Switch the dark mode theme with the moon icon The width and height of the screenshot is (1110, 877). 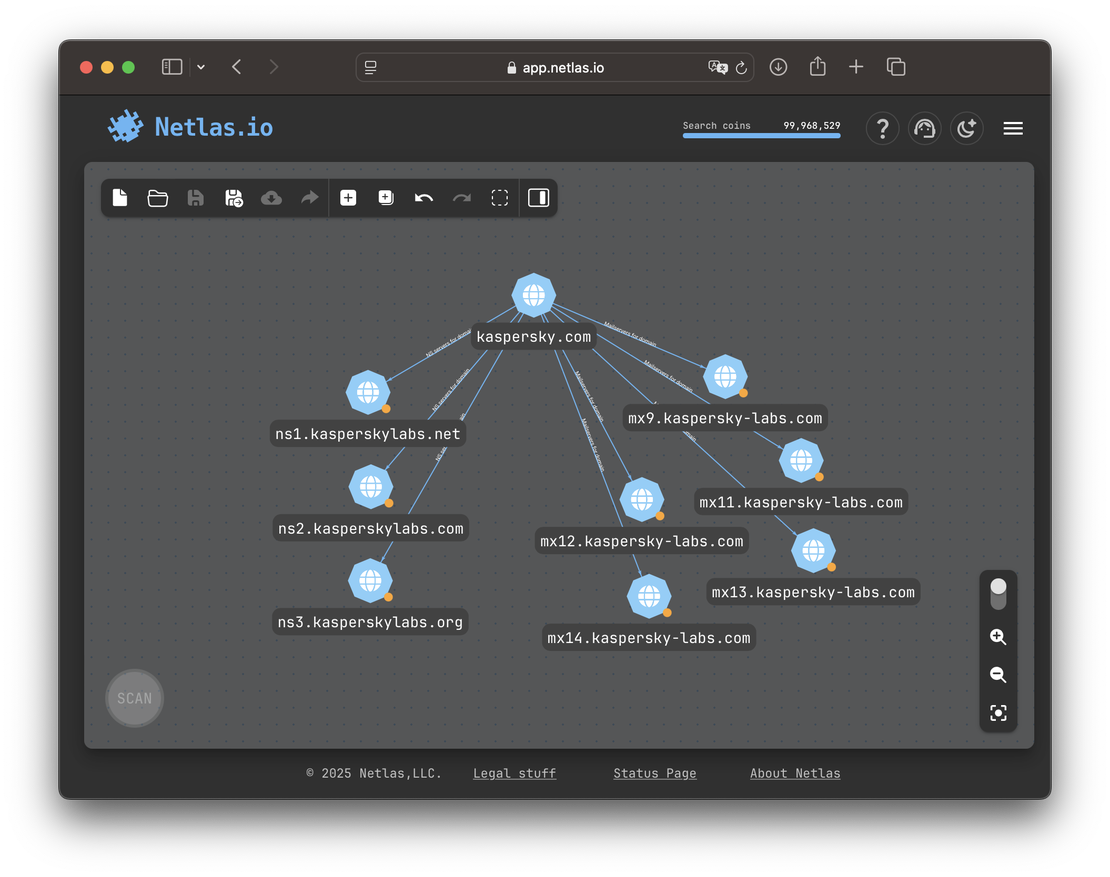coord(966,128)
